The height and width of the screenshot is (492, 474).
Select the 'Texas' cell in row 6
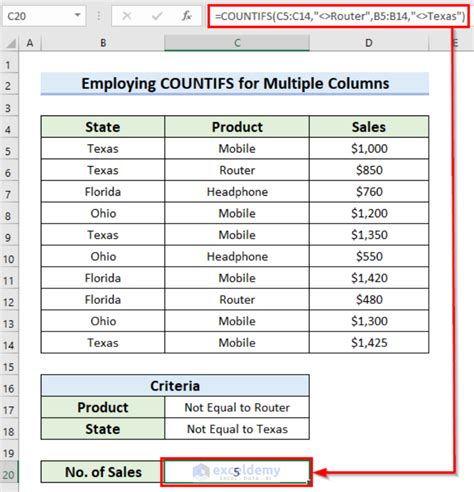103,170
